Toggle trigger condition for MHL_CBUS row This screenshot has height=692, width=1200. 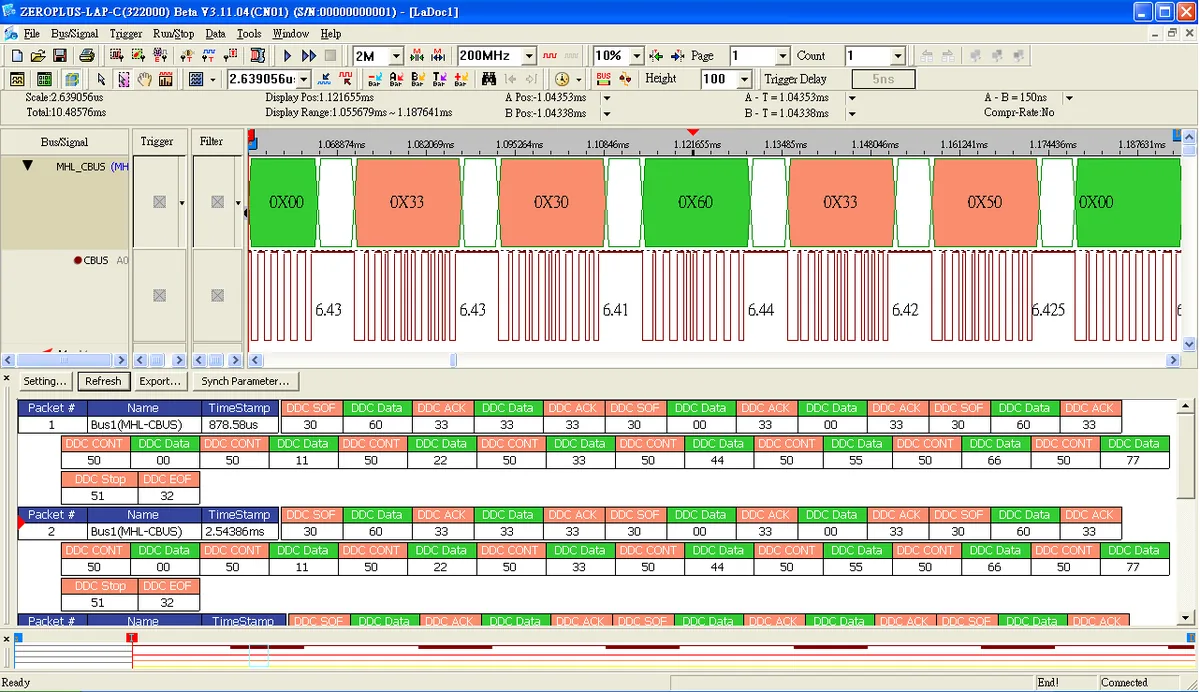click(x=159, y=202)
